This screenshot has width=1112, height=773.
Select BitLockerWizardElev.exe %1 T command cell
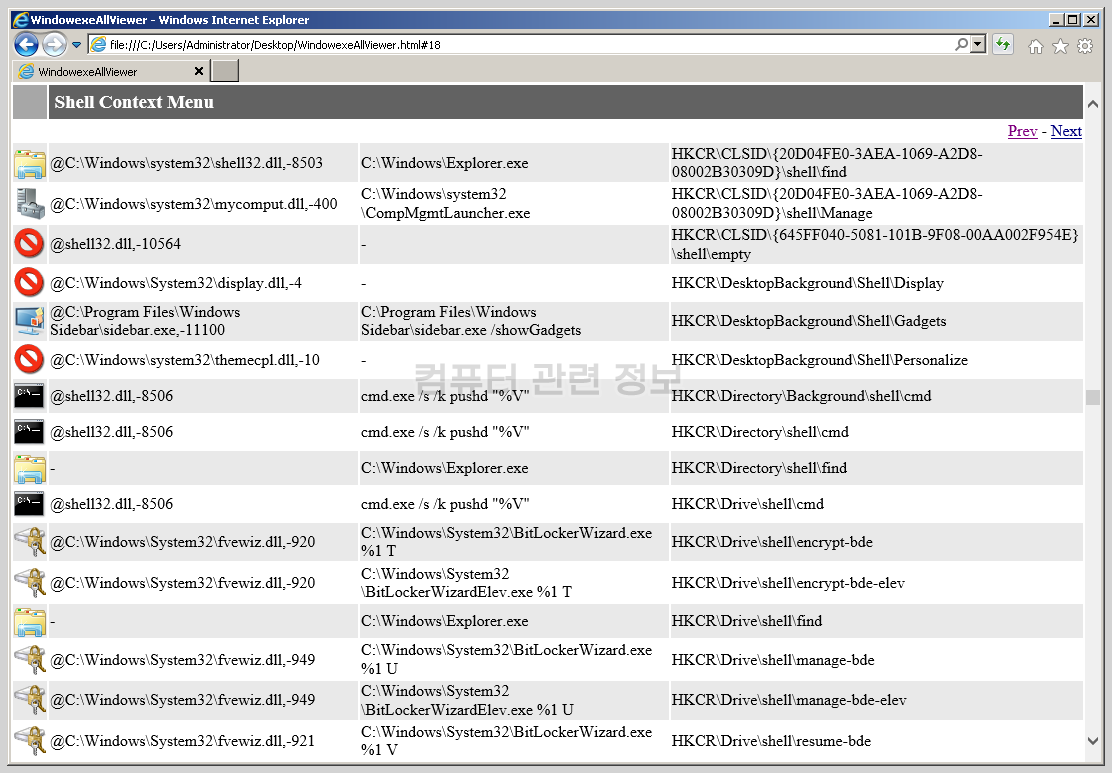[x=513, y=582]
